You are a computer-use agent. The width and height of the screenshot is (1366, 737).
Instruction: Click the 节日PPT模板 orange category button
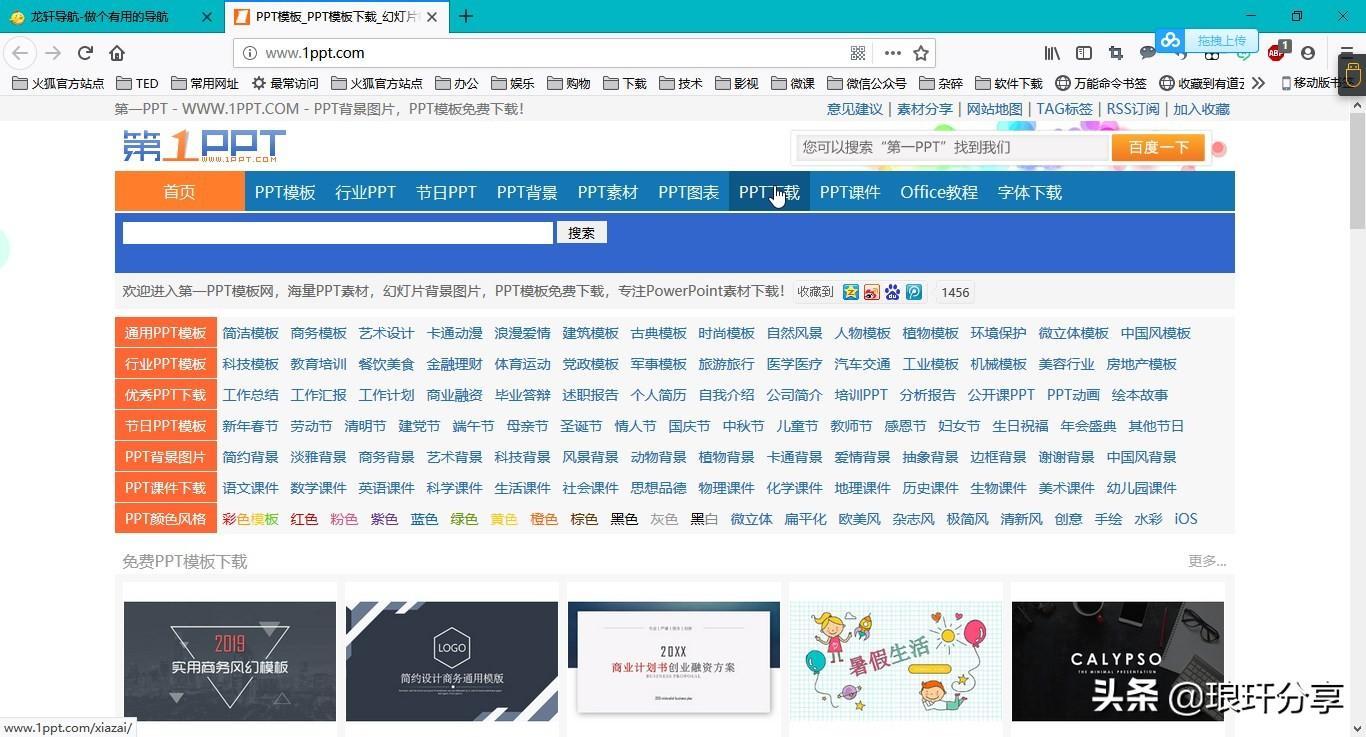[165, 426]
